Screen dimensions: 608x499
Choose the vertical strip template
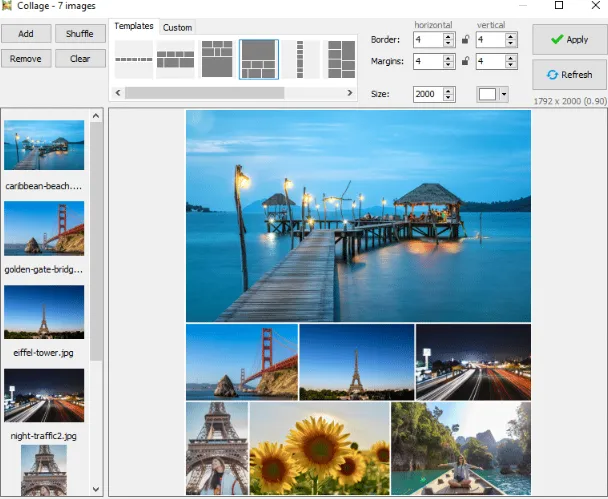pyautogui.click(x=300, y=59)
